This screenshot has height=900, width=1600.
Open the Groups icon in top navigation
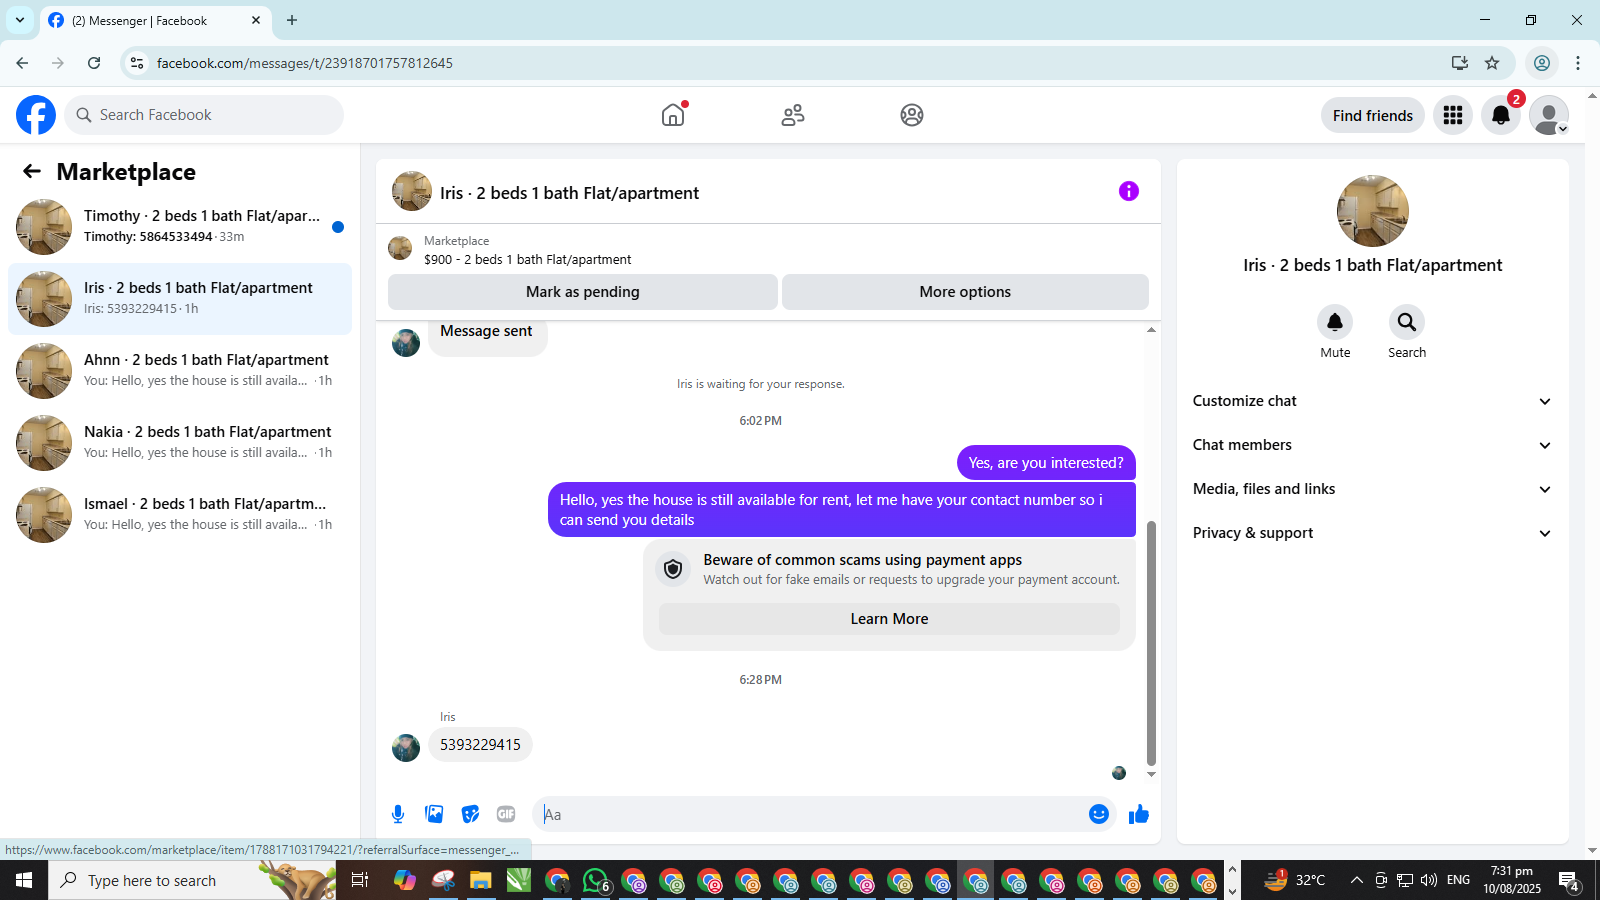[912, 115]
